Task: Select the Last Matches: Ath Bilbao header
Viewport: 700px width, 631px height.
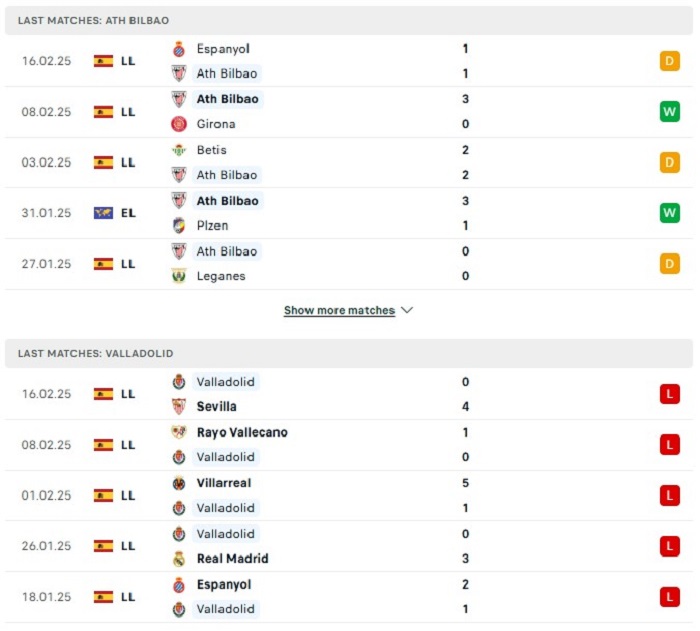Action: [x=349, y=20]
